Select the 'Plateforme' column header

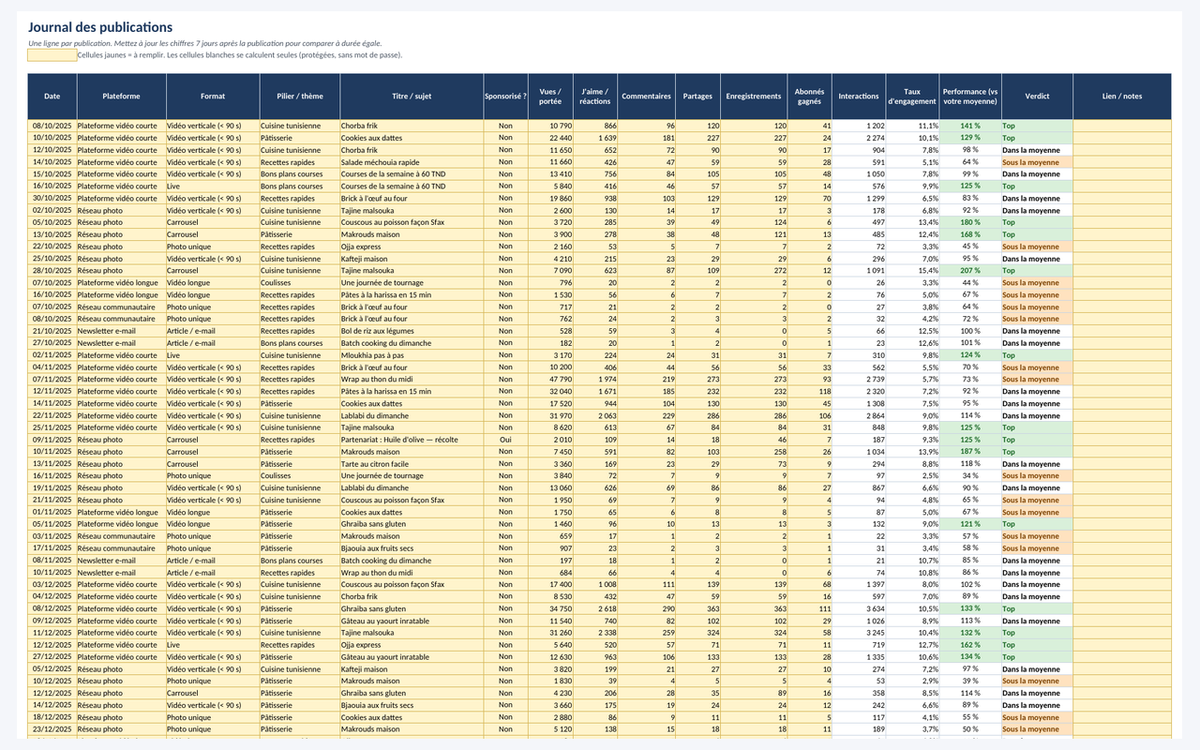121,96
